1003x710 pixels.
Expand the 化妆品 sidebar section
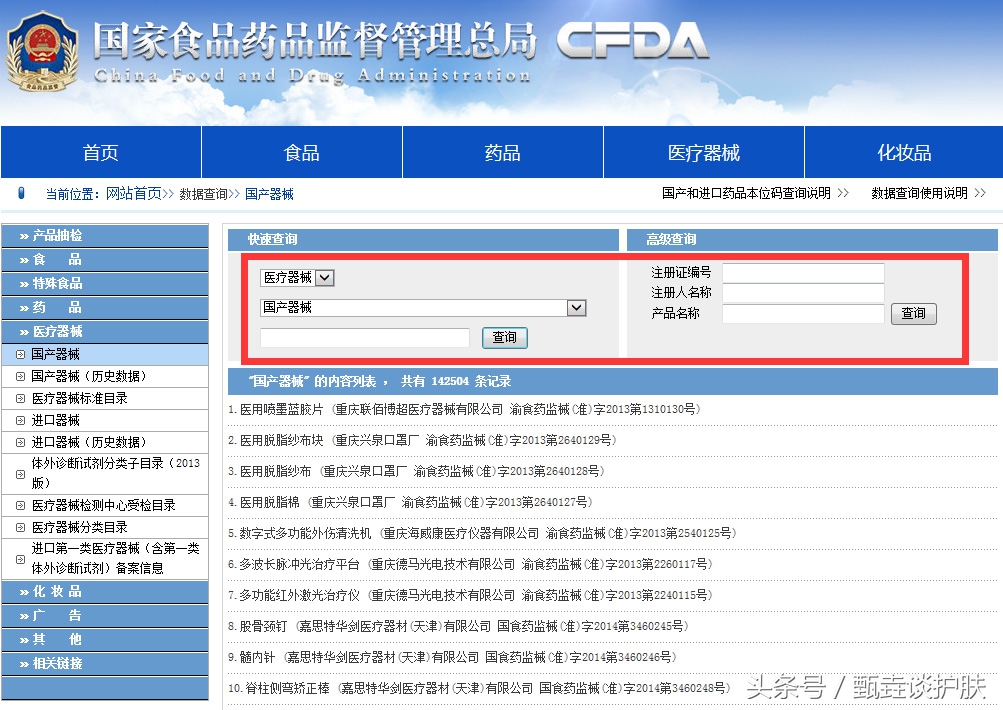pos(105,592)
